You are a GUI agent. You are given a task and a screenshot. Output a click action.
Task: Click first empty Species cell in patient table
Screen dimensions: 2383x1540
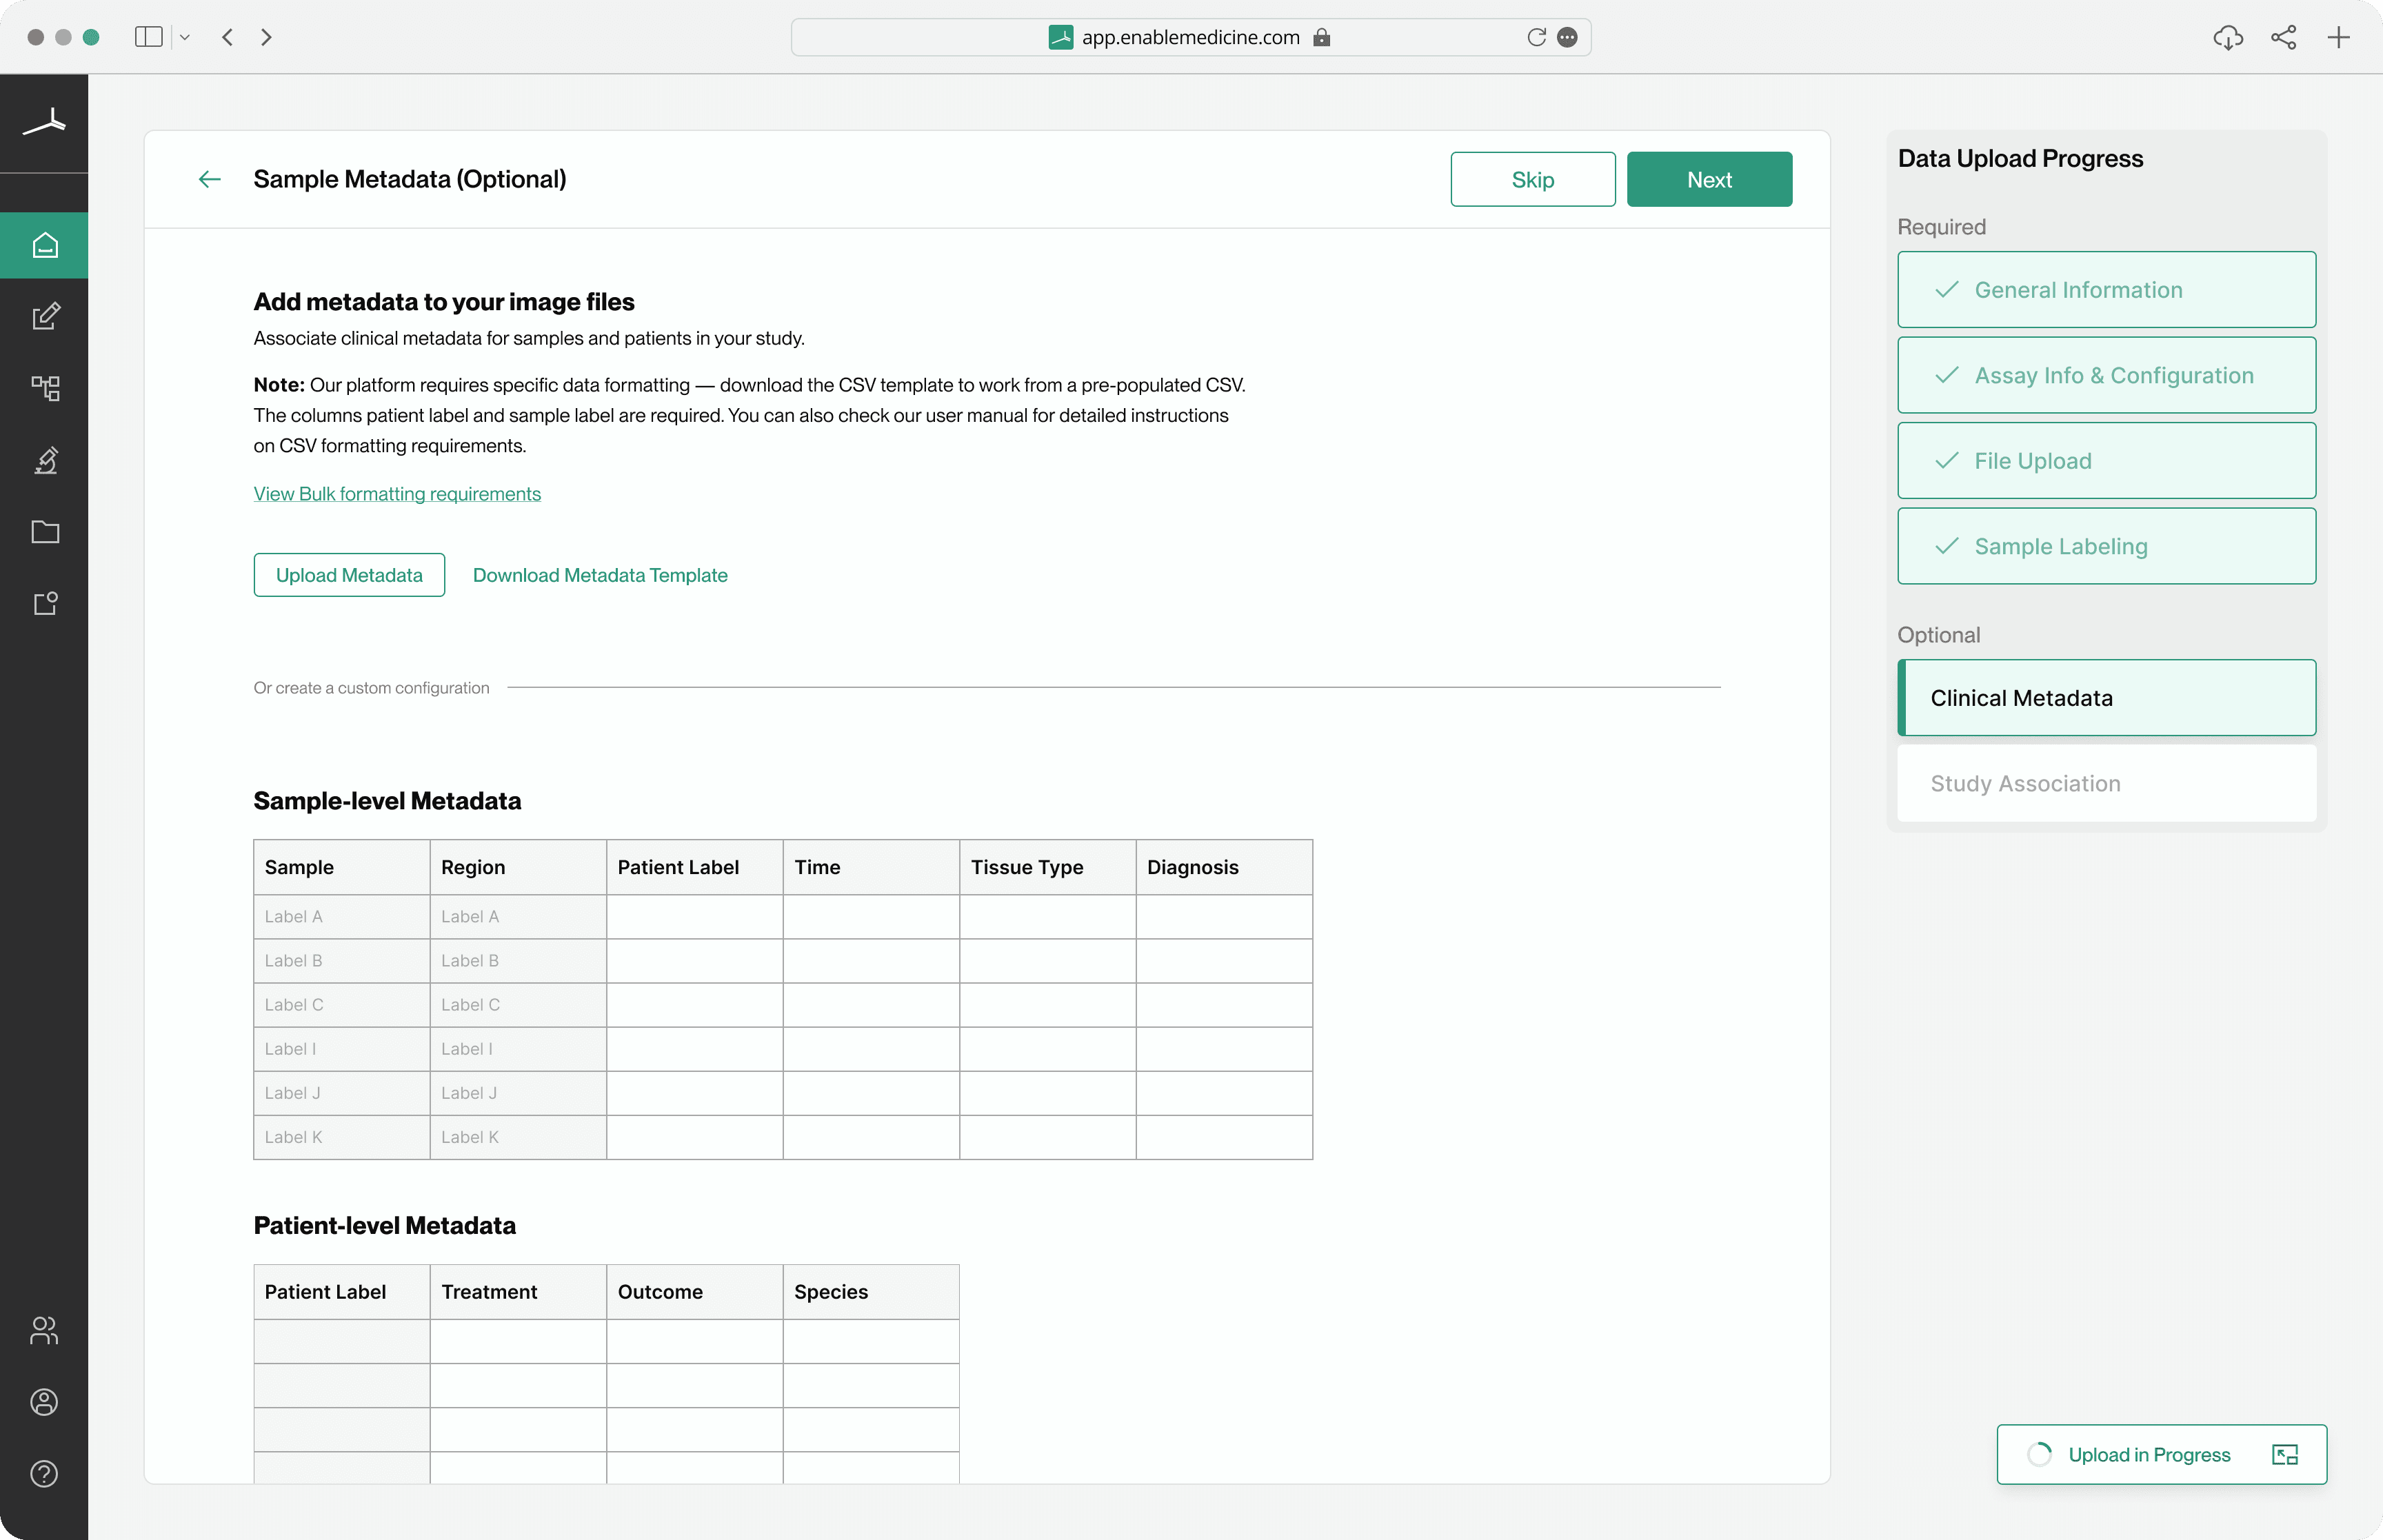click(871, 1341)
